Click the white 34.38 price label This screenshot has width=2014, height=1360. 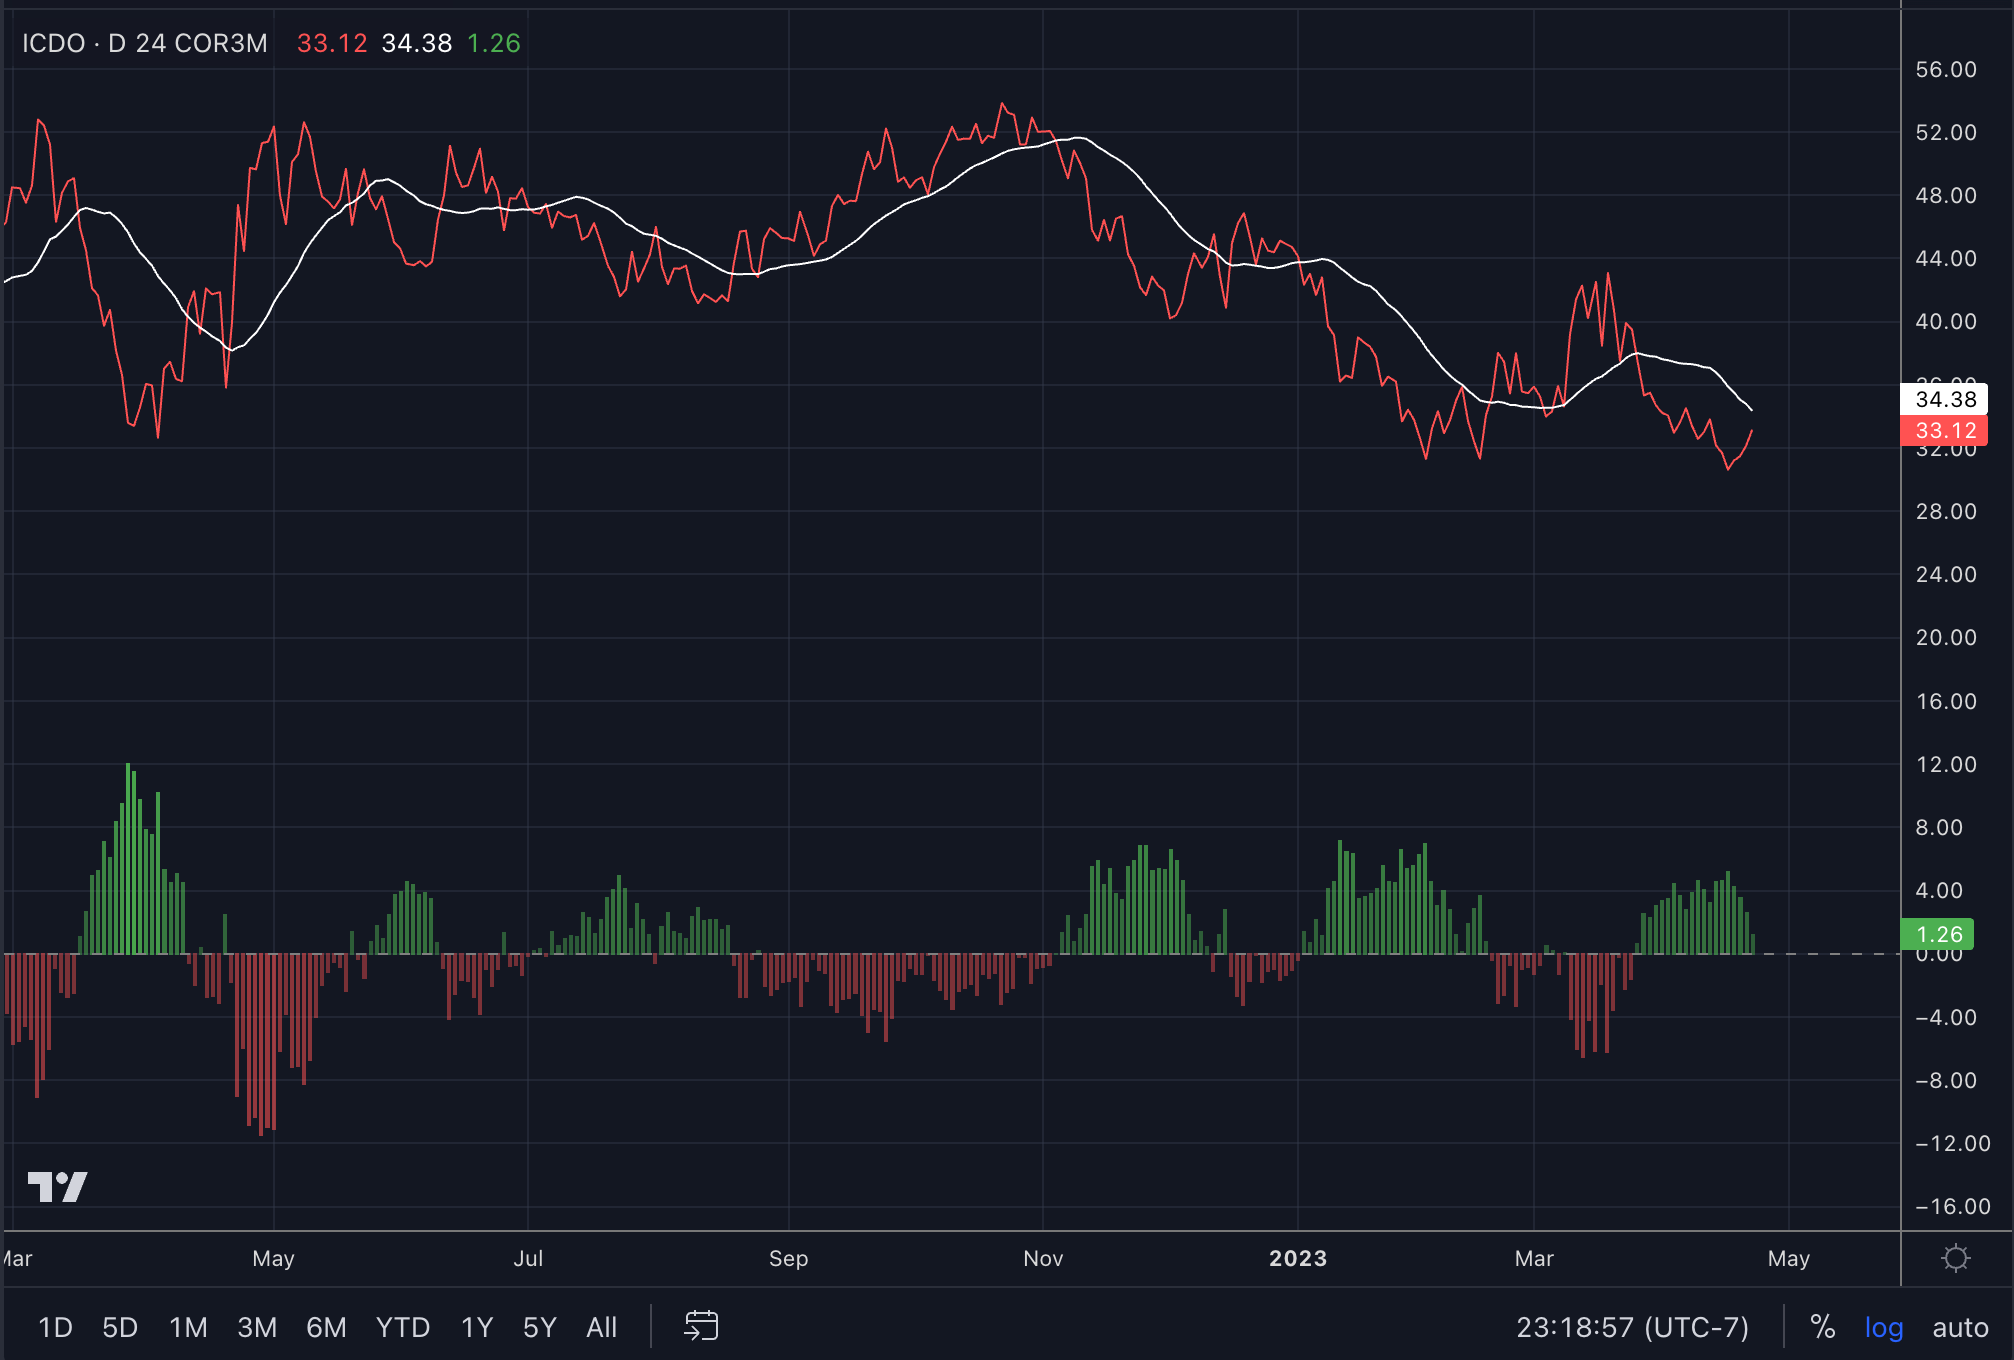point(1944,399)
